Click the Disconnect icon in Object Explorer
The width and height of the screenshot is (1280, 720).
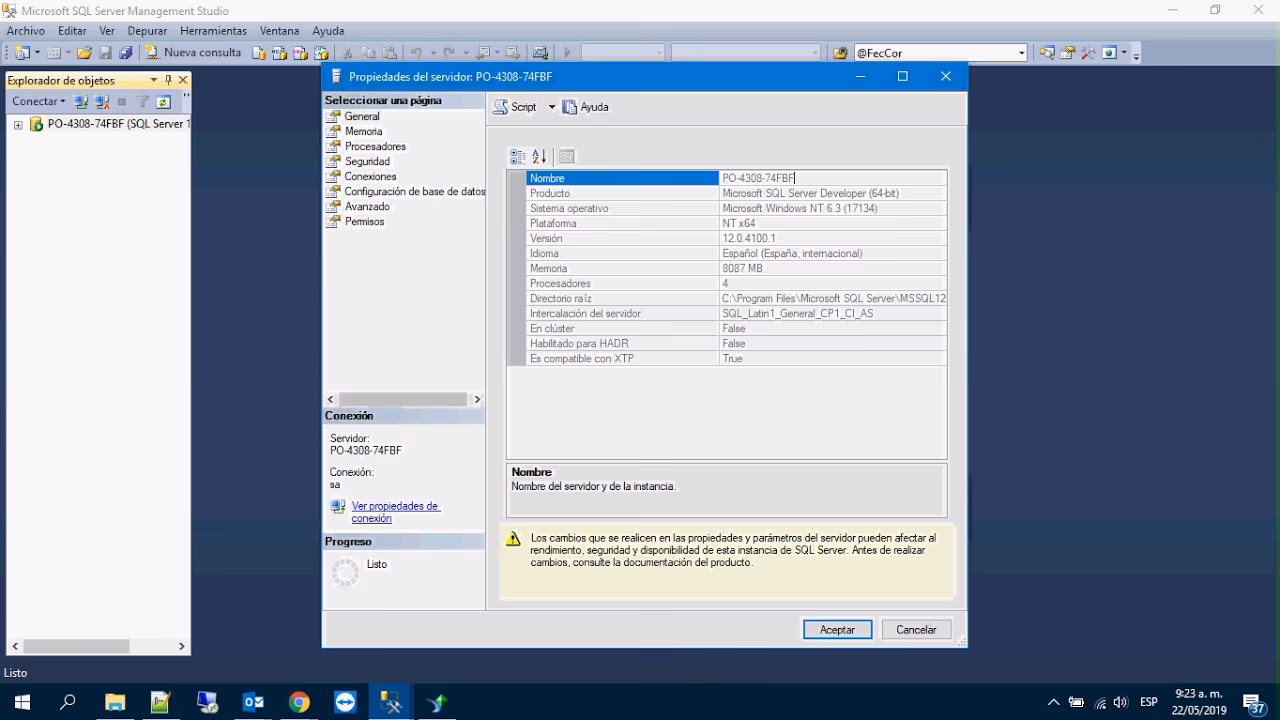102,102
